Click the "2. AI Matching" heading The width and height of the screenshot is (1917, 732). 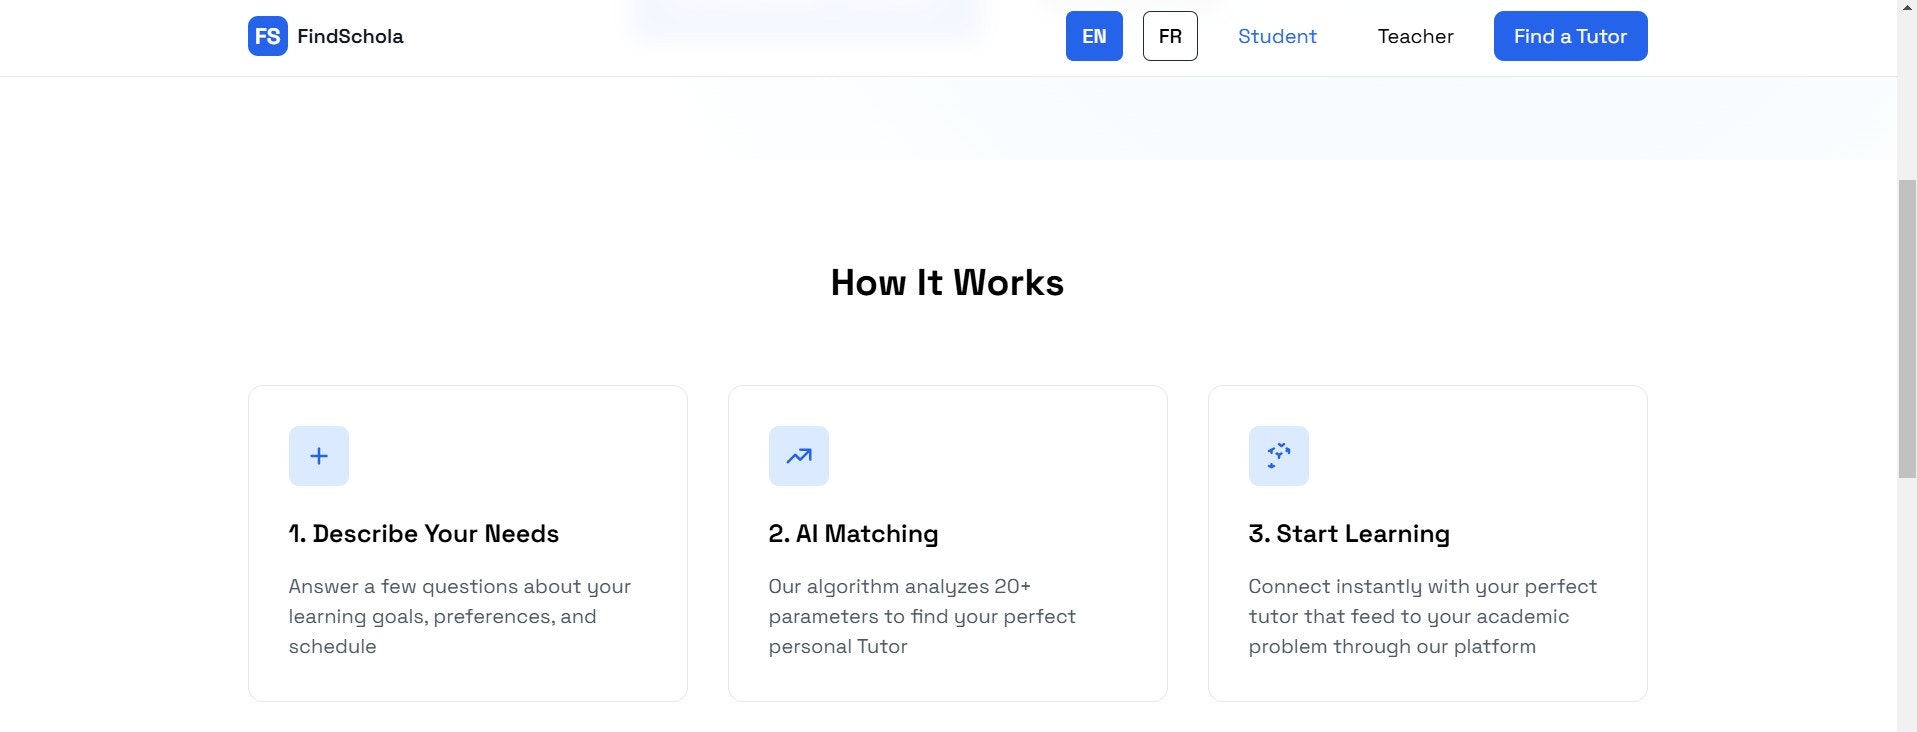coord(853,534)
